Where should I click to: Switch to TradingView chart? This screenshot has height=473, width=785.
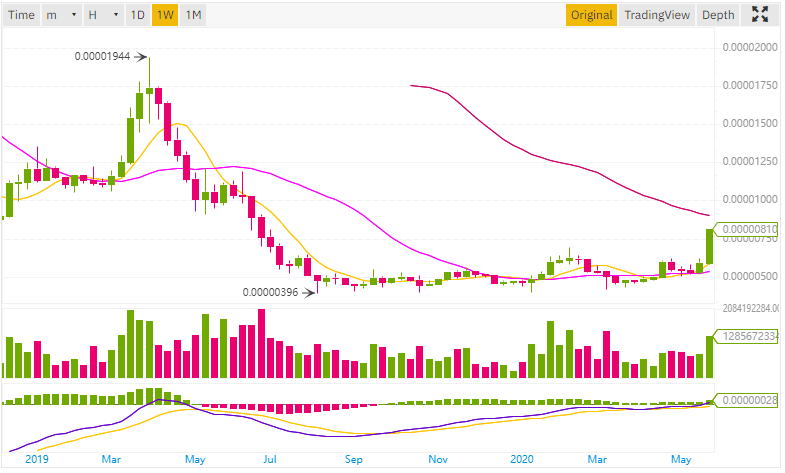(x=657, y=15)
